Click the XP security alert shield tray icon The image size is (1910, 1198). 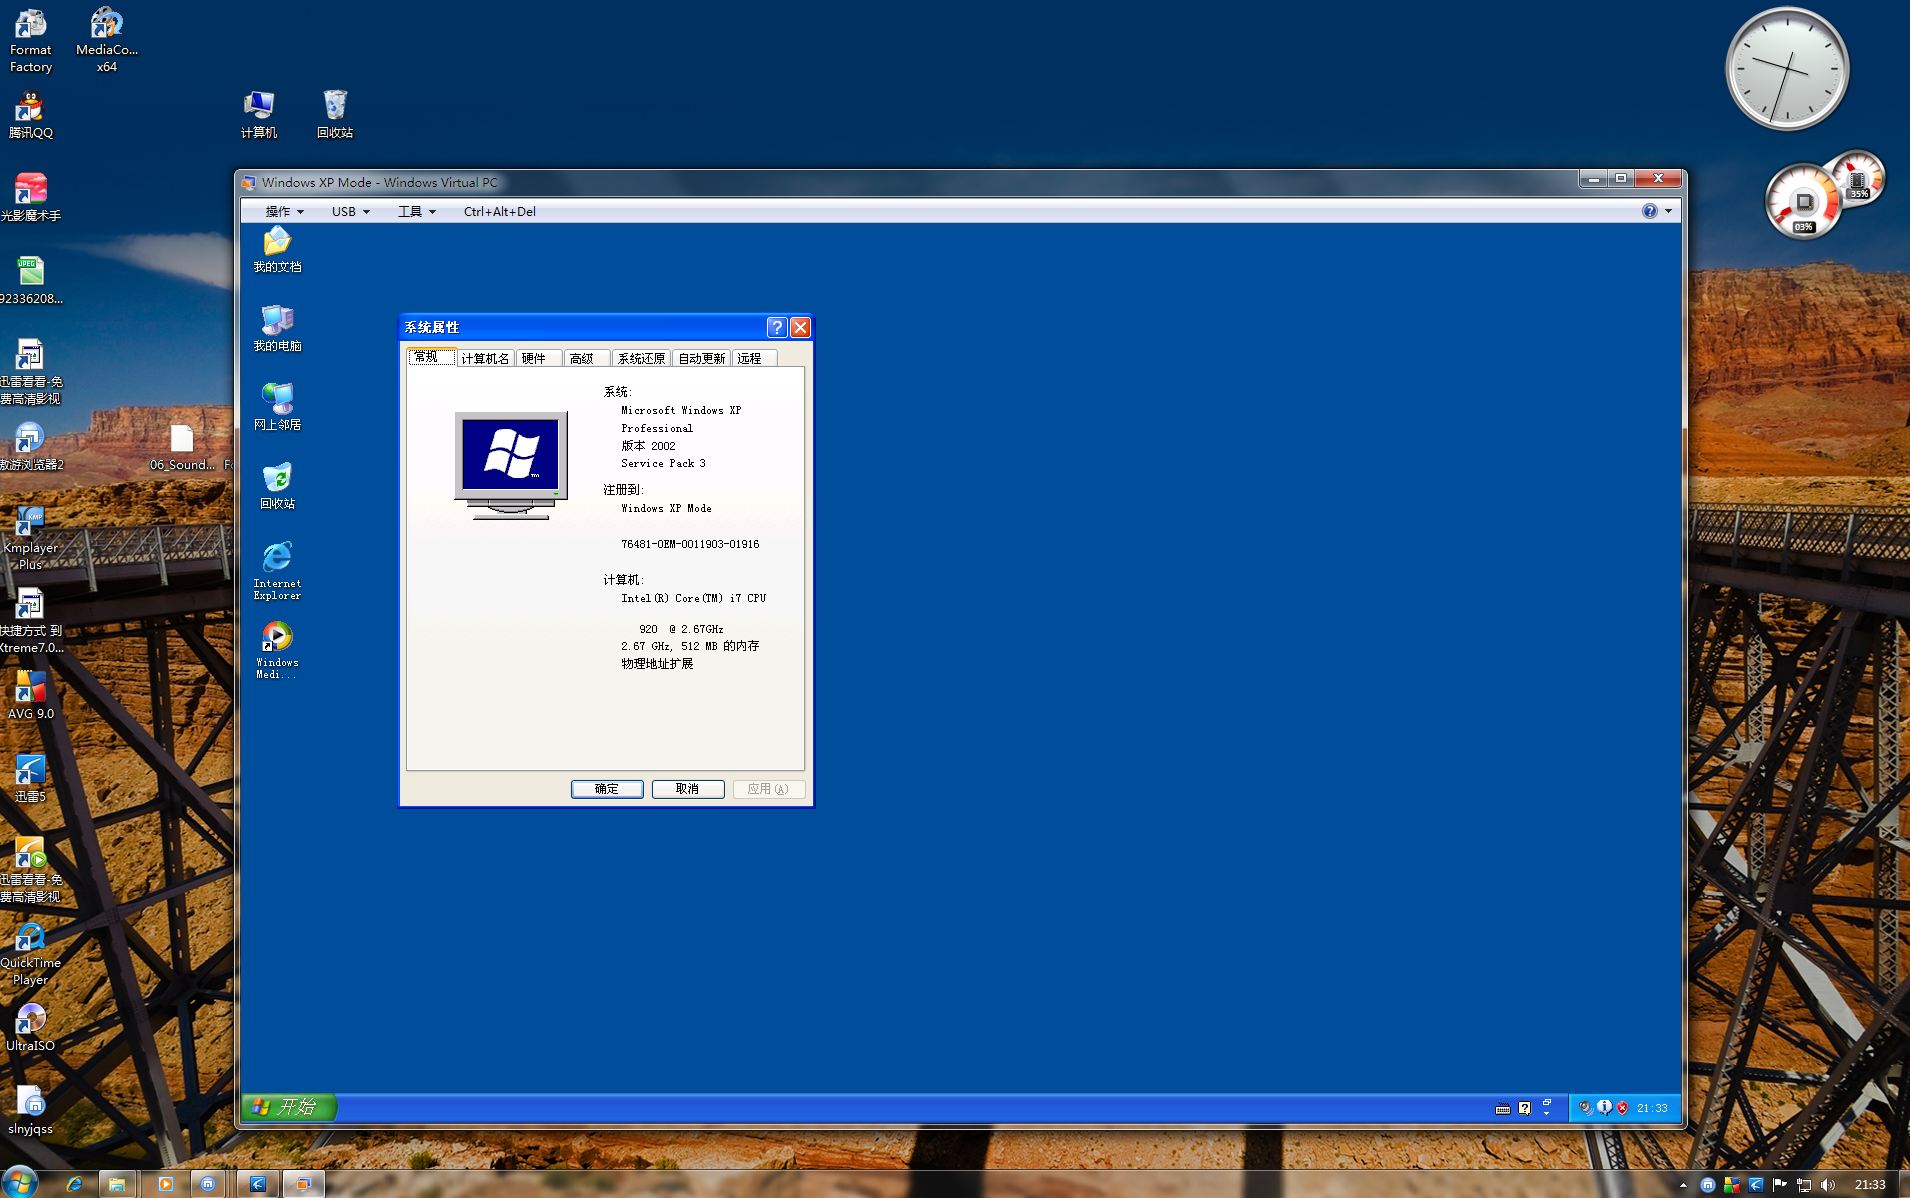[x=1622, y=1108]
